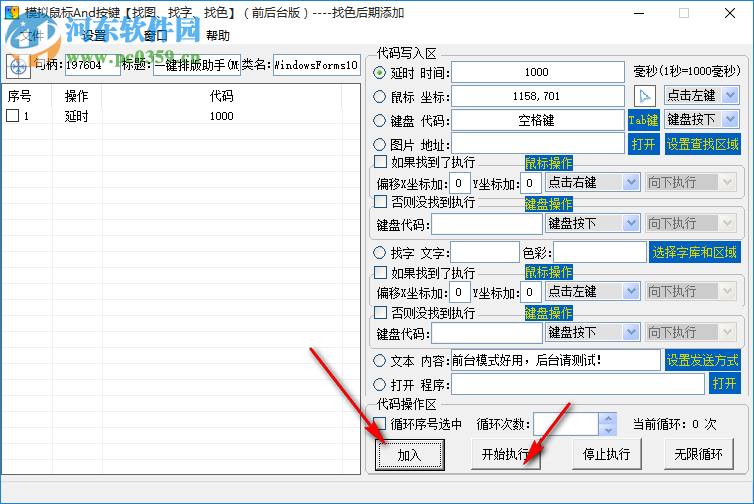Click the 色彩 input field
Image resolution: width=754 pixels, height=504 pixels.
point(600,252)
